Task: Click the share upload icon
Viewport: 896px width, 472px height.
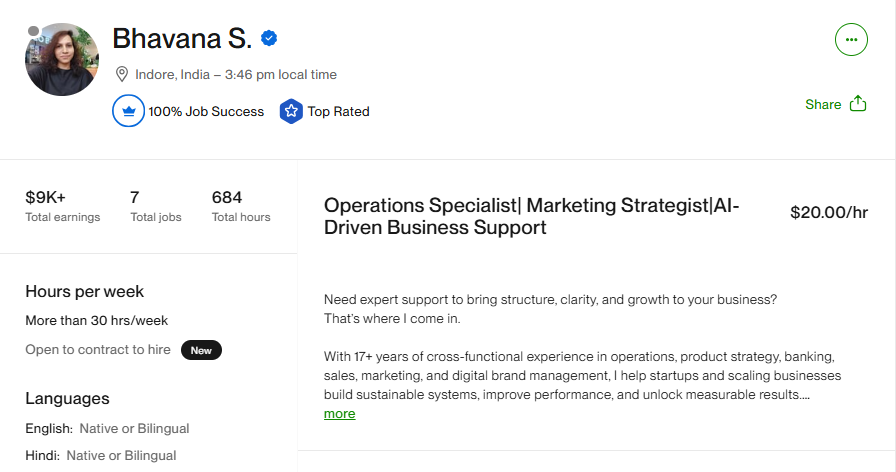Action: [858, 104]
